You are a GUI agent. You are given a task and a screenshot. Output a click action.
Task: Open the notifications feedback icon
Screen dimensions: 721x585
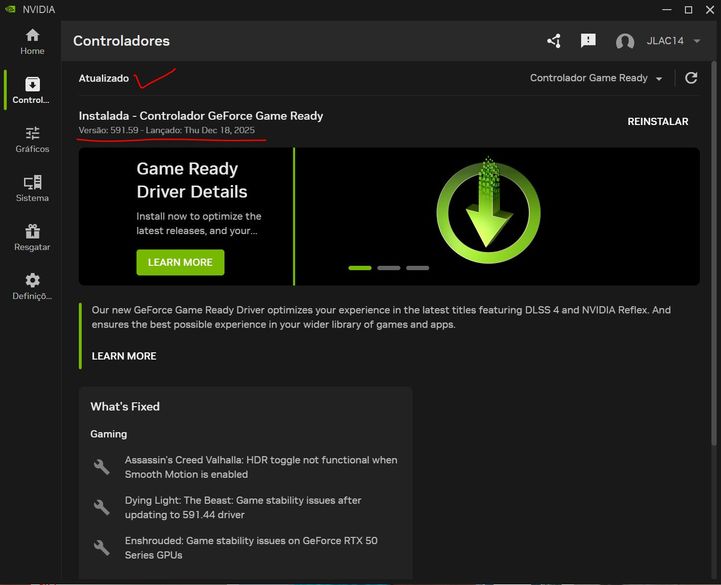click(x=588, y=41)
